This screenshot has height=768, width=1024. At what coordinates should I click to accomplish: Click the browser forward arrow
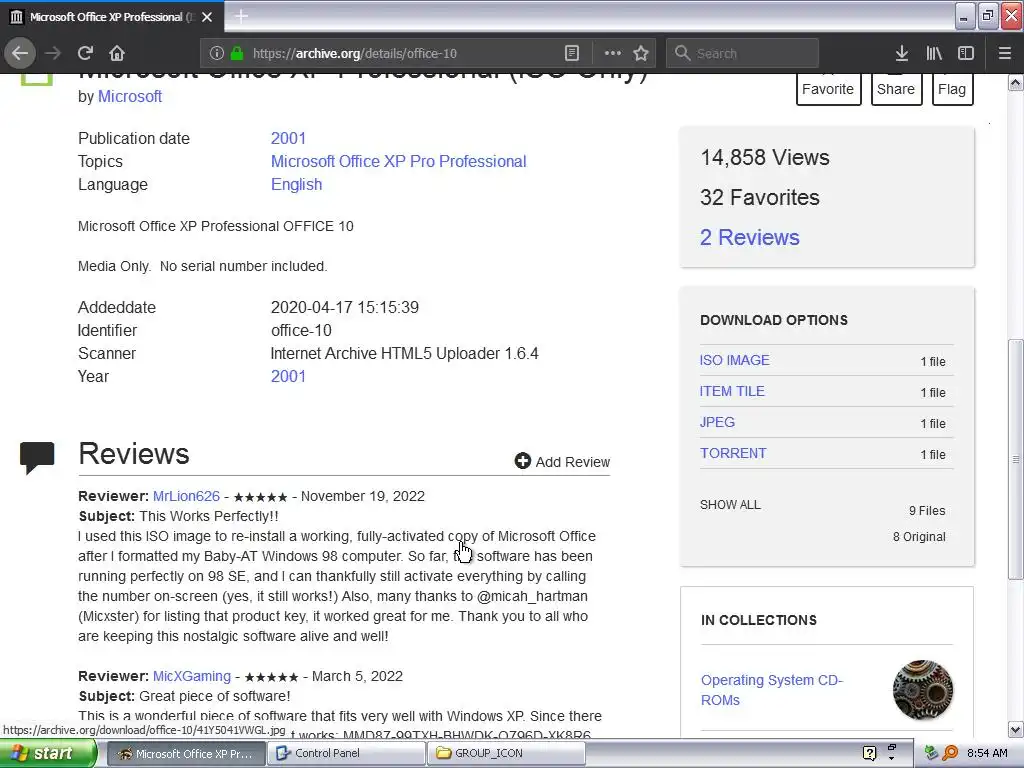point(53,53)
